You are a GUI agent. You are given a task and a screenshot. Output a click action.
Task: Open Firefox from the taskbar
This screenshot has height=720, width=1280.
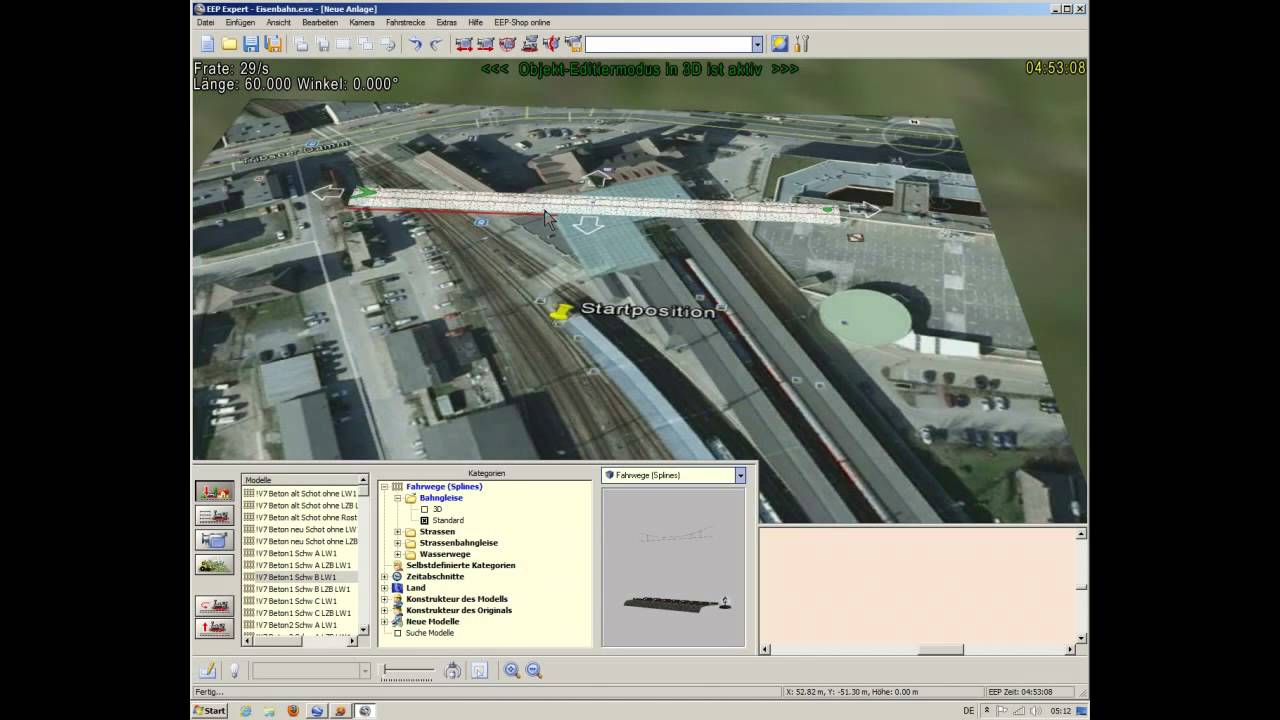tap(293, 711)
